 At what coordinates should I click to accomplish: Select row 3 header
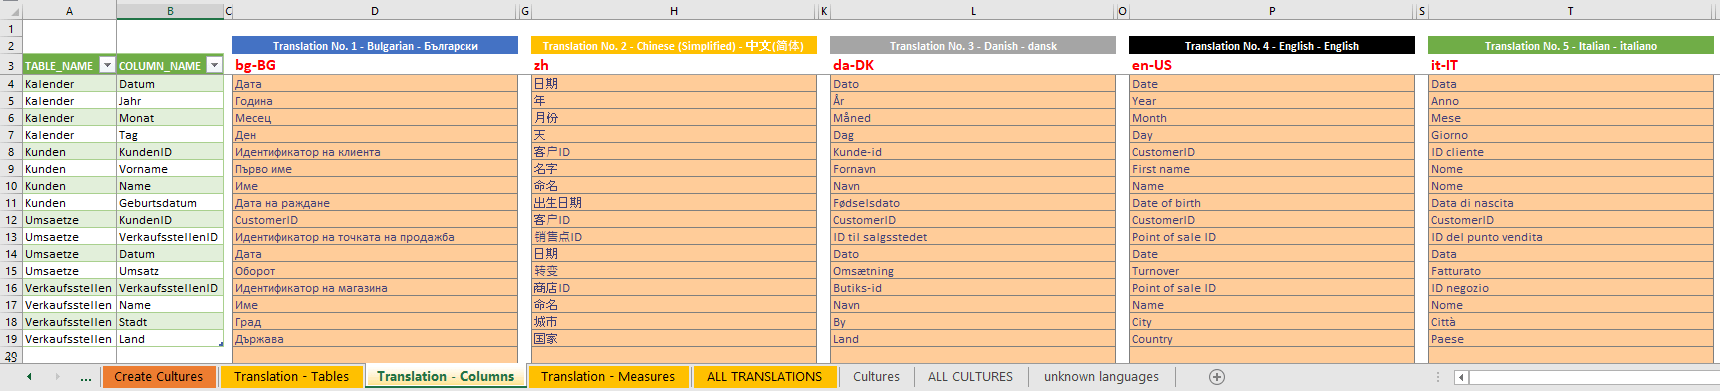tap(11, 66)
